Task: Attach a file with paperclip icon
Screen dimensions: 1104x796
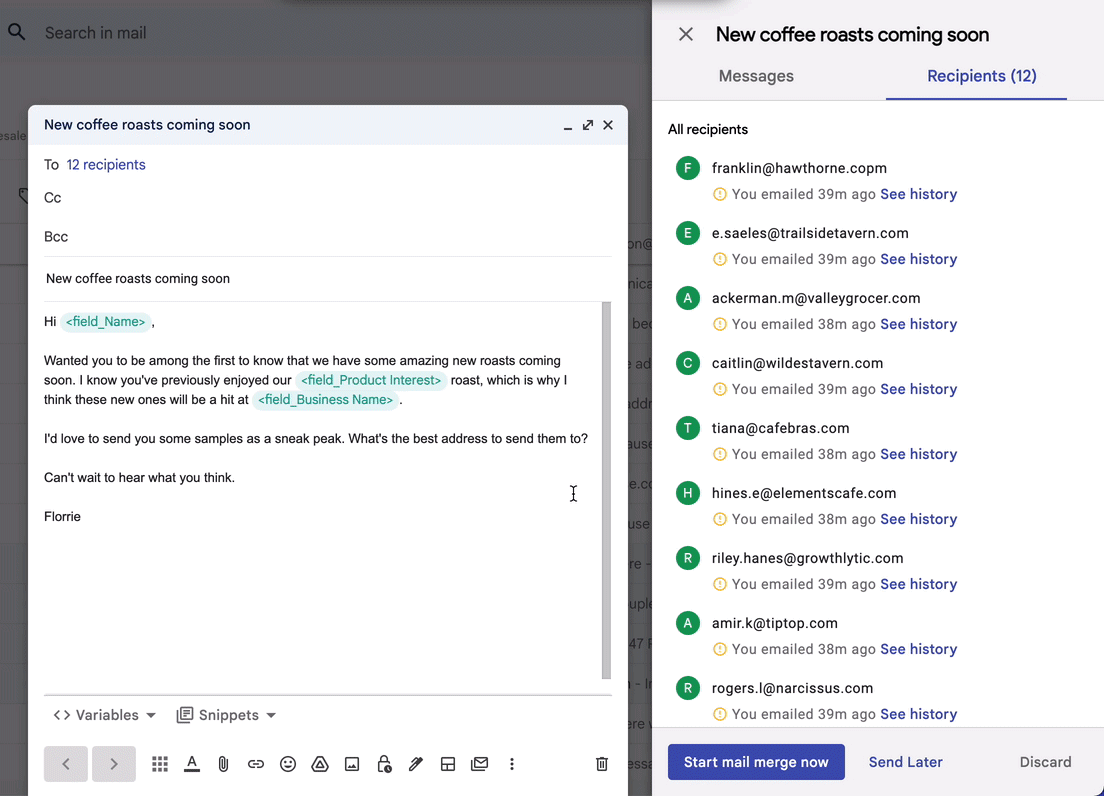Action: (x=223, y=764)
